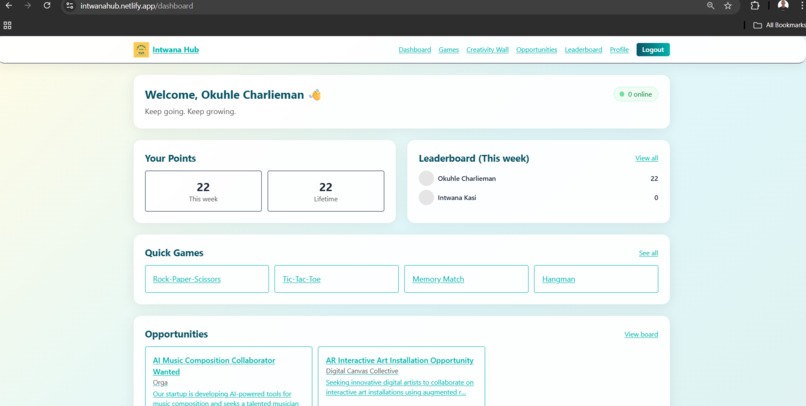Click Intwana Kasi name in leaderboard
806x406 pixels.
click(457, 198)
